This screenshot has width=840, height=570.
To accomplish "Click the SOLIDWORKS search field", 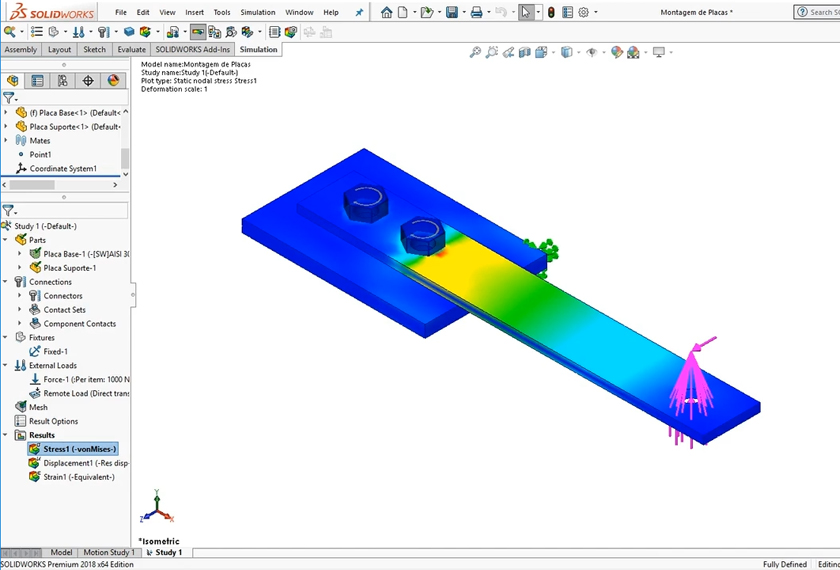I will [820, 12].
